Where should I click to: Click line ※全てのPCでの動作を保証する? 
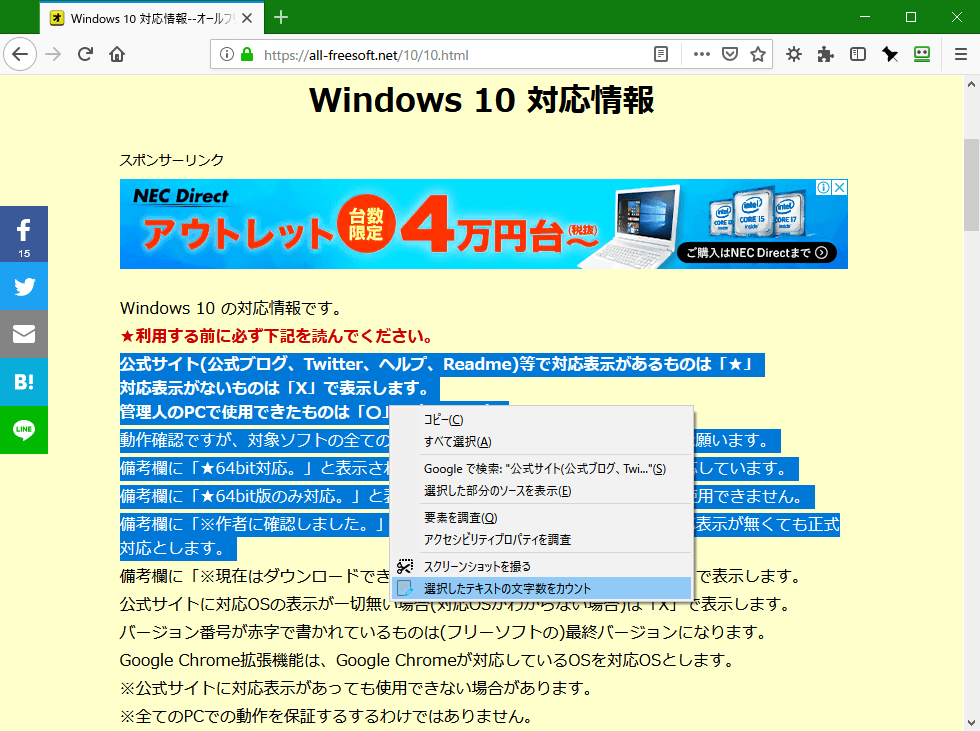coord(326,716)
